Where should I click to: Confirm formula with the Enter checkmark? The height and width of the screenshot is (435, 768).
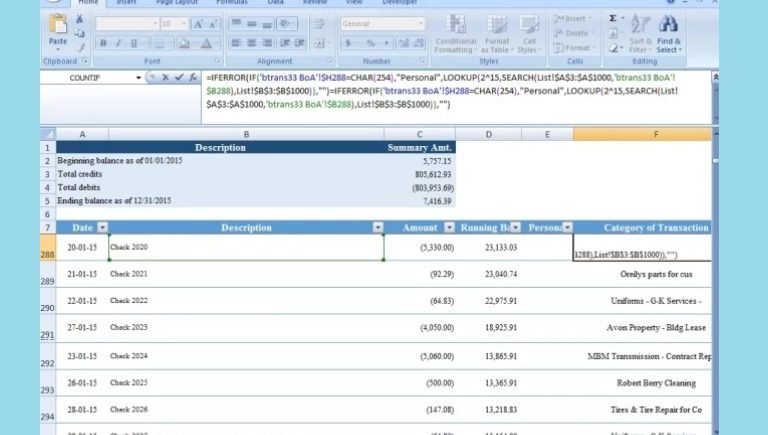click(x=179, y=77)
